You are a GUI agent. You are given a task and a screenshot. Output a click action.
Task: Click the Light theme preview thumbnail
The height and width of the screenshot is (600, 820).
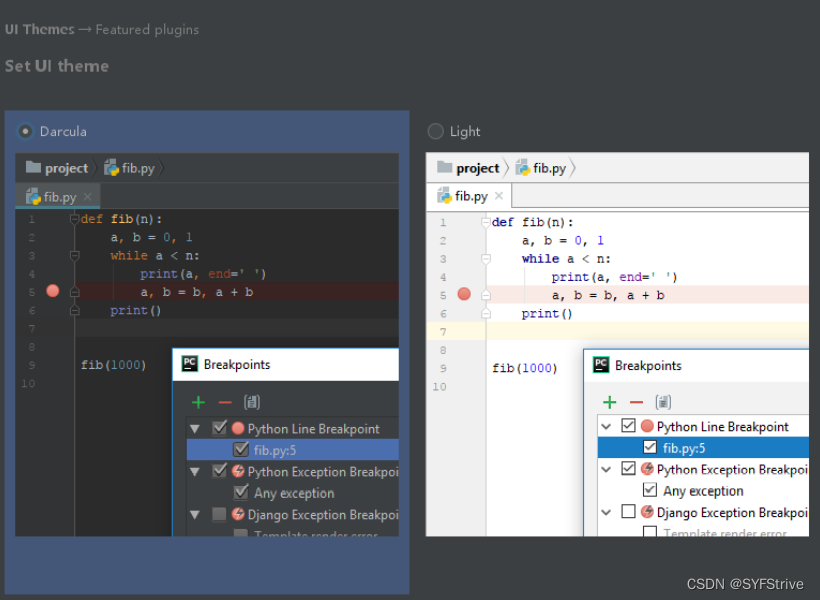pos(617,344)
